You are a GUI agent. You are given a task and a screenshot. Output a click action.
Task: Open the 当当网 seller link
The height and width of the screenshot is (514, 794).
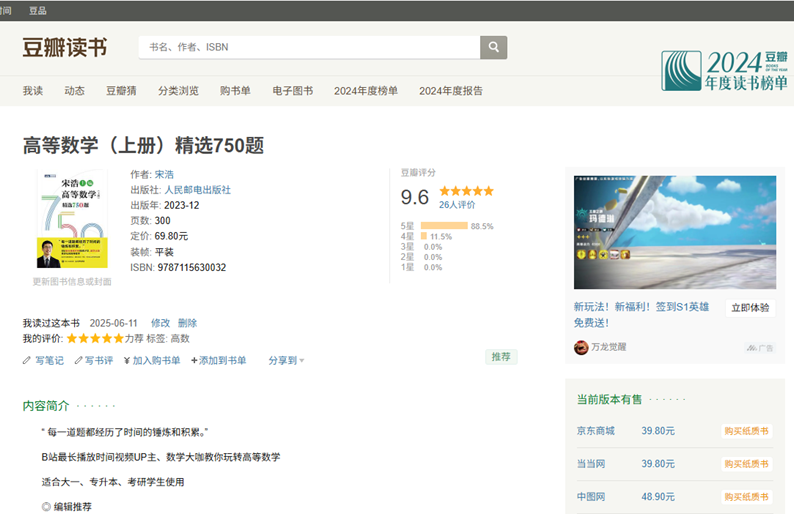591,464
